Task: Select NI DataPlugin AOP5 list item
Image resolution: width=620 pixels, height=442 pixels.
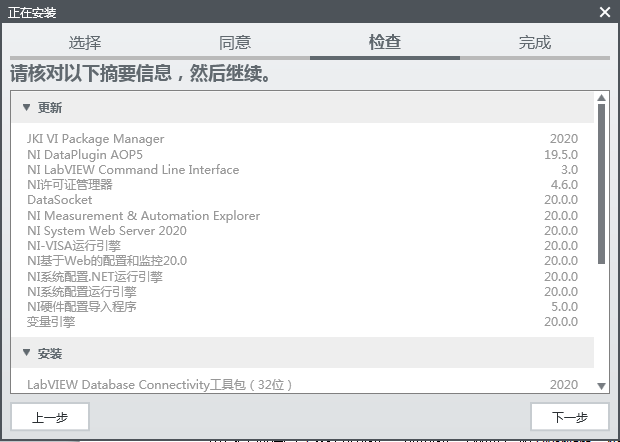Action: [85, 155]
